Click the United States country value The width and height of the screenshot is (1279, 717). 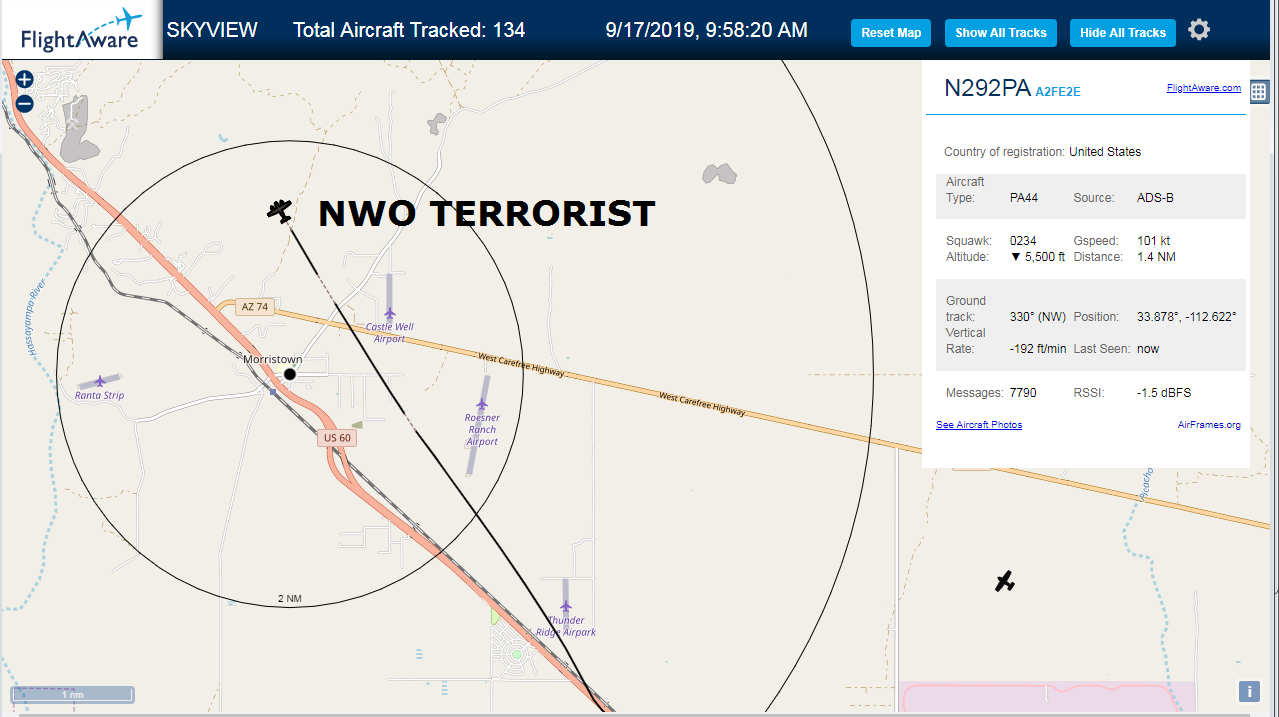pyautogui.click(x=1105, y=152)
